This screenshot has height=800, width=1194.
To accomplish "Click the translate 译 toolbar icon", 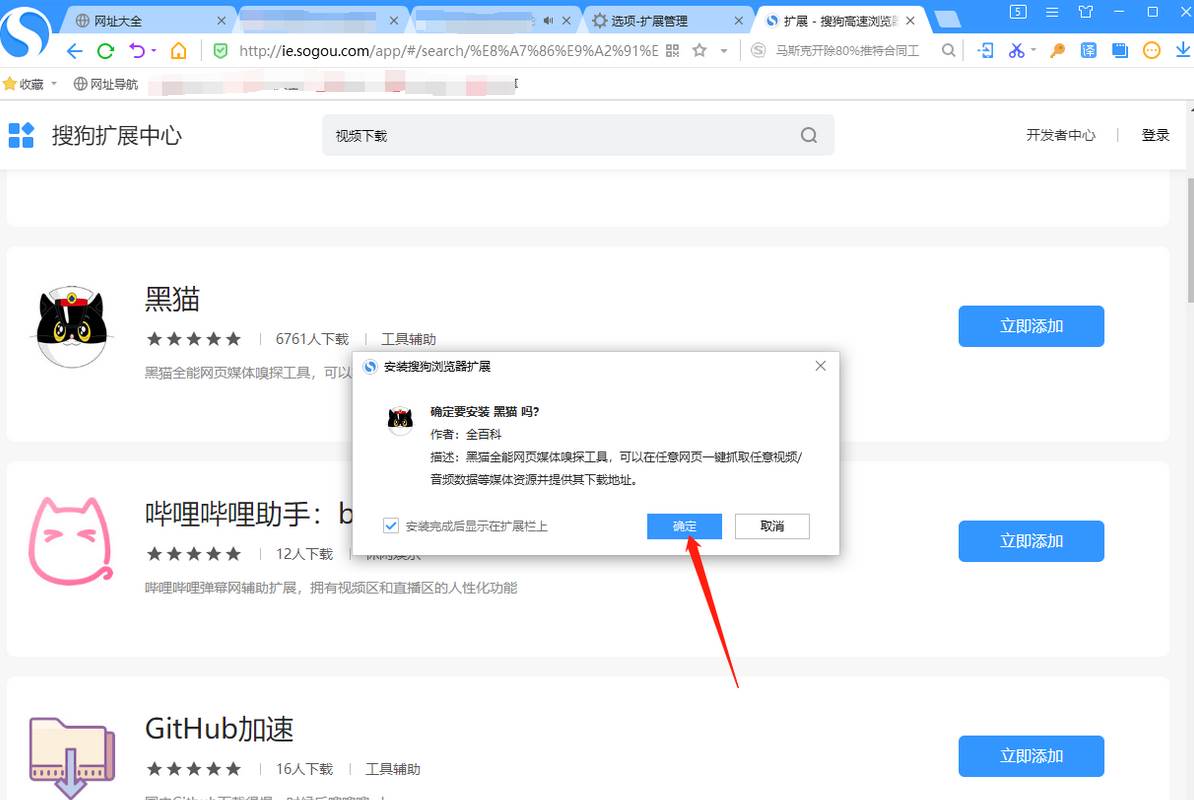I will coord(1089,51).
